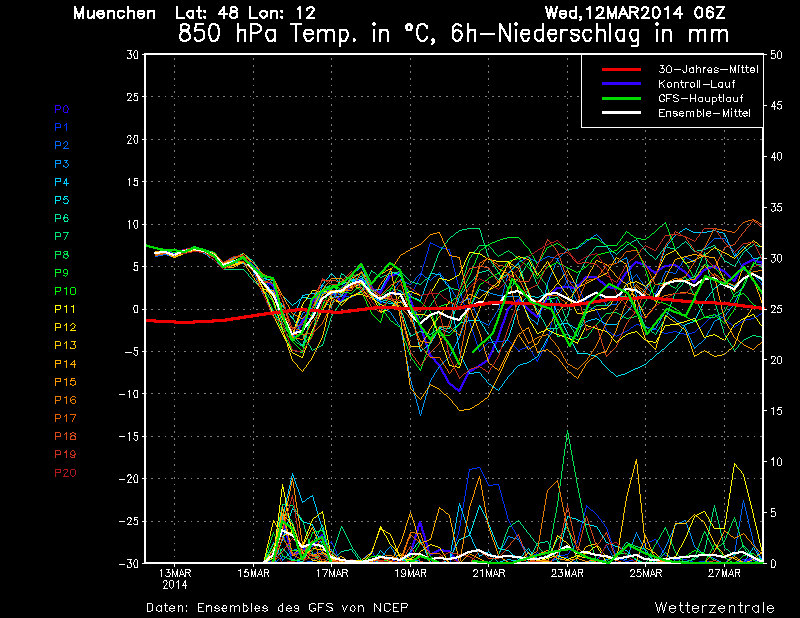Screen dimensions: 800x618
Task: Click the blue Kontroll-Lauf legend line
Action: (x=621, y=84)
